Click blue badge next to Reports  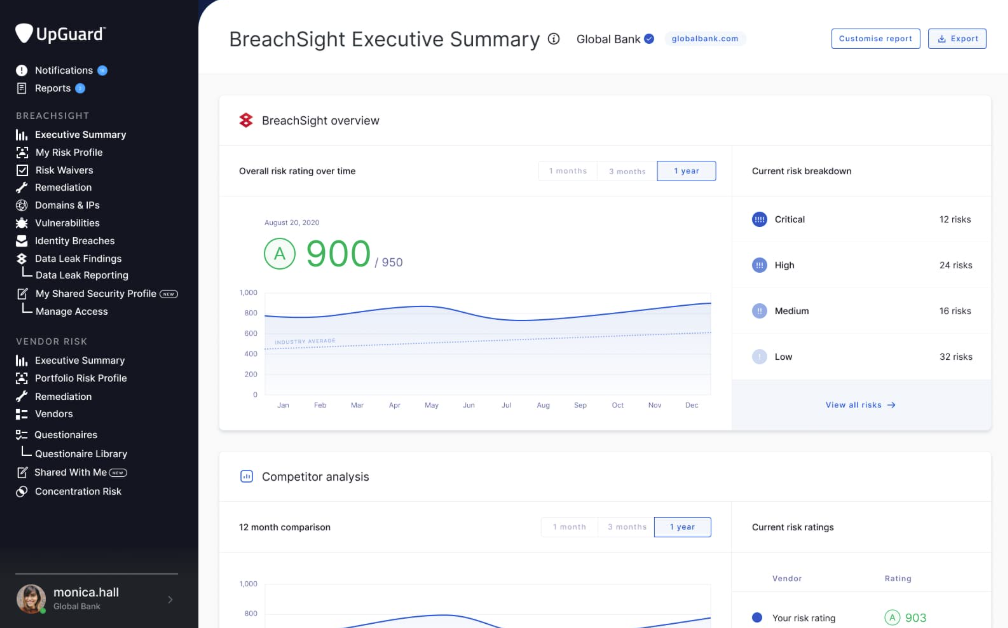pos(80,88)
